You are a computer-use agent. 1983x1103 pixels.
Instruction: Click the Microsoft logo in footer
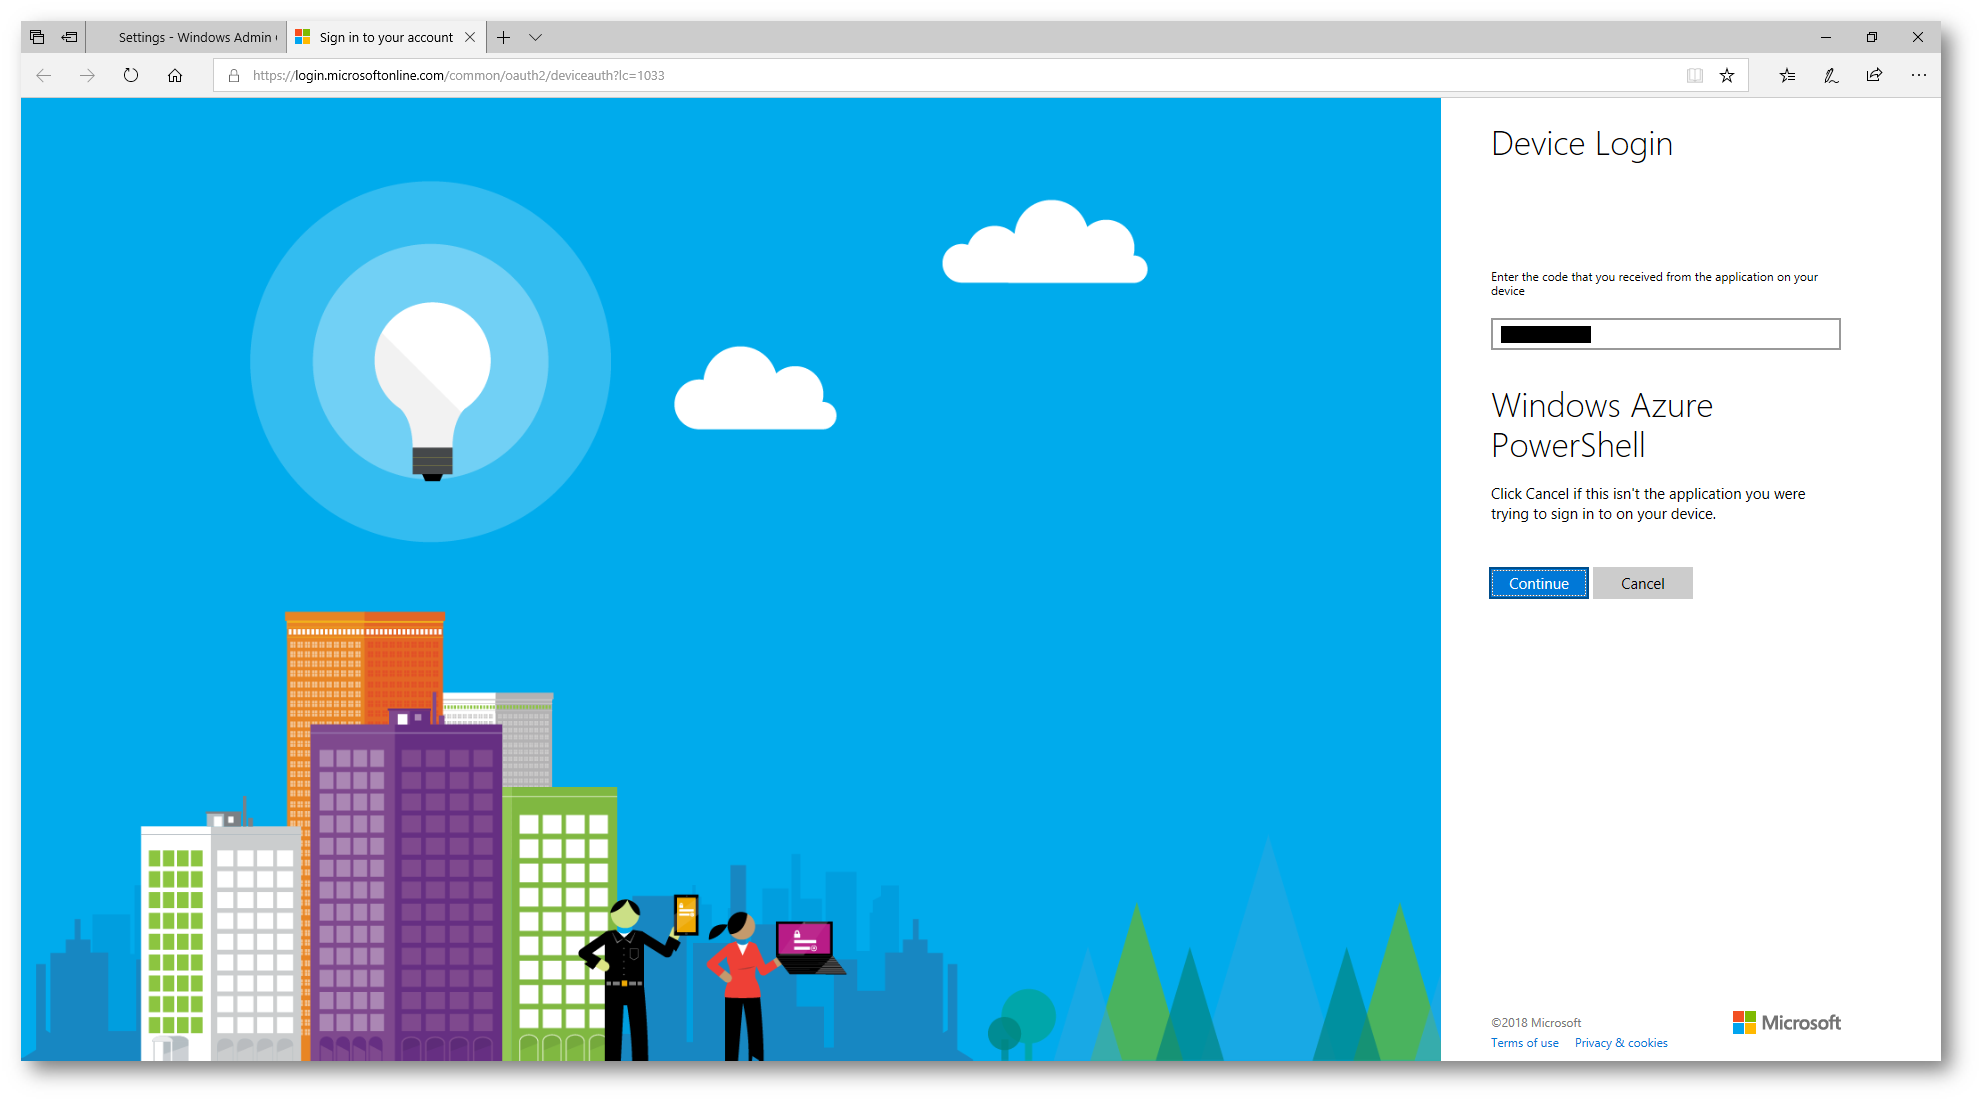click(x=1786, y=1022)
